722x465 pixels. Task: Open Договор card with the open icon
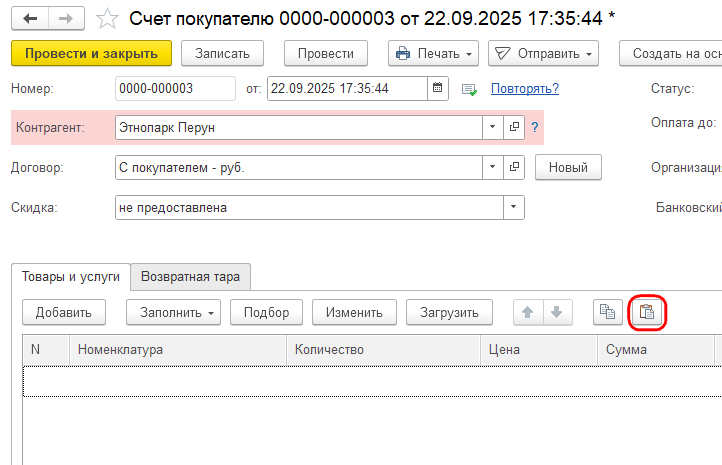tap(514, 167)
